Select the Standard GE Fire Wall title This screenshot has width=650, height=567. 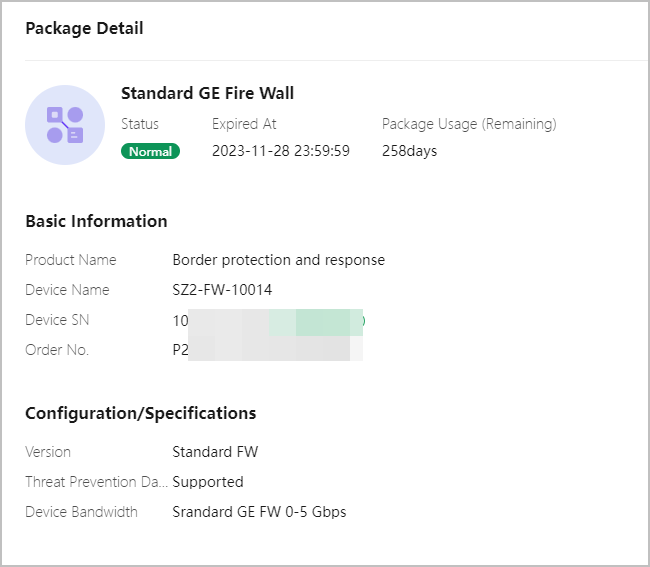pyautogui.click(x=207, y=93)
